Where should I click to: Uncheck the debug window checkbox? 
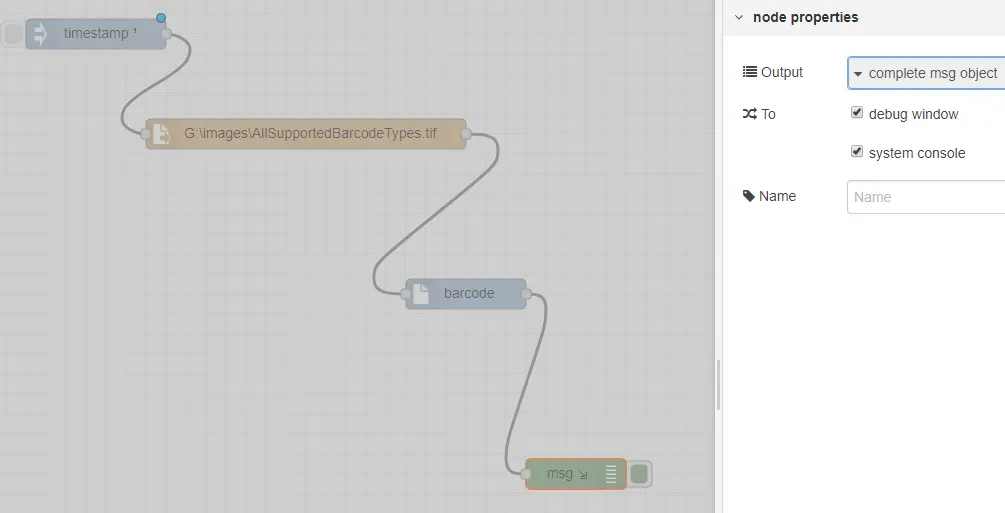point(856,112)
